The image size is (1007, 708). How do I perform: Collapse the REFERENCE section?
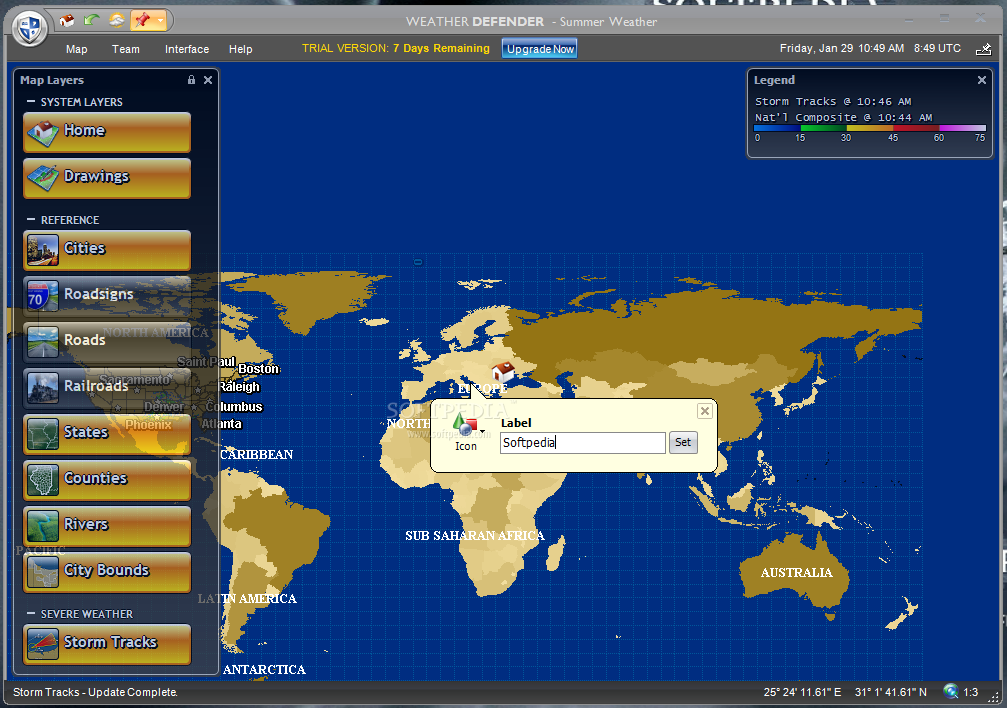(x=31, y=220)
